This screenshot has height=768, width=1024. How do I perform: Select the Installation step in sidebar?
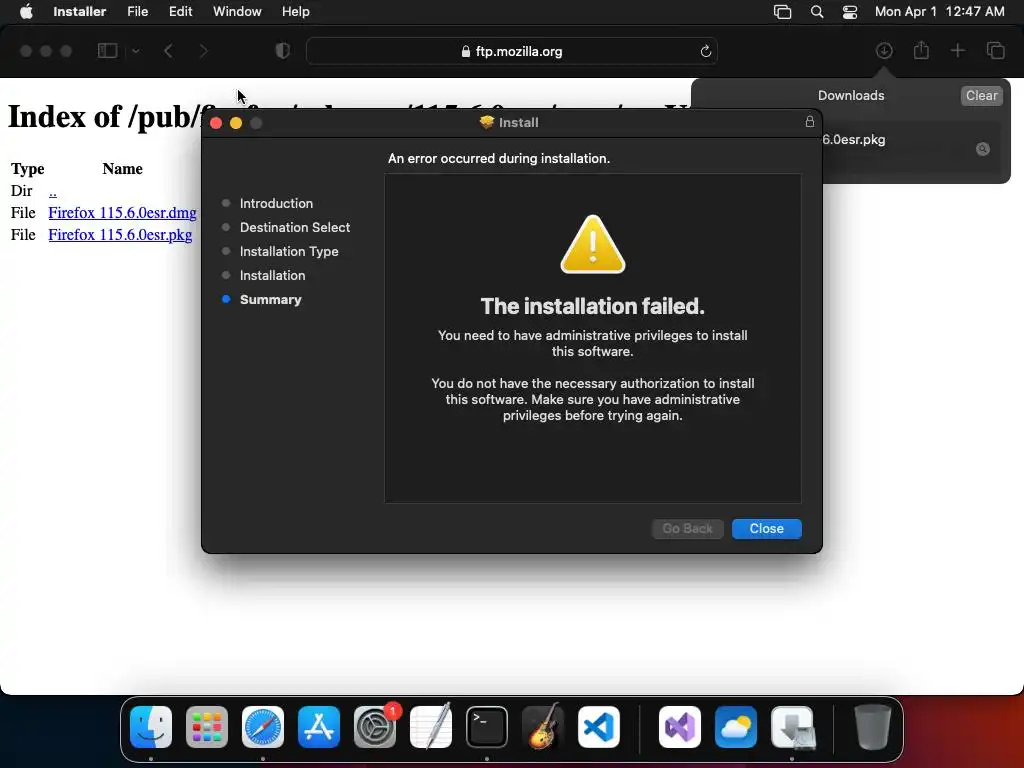coord(272,276)
